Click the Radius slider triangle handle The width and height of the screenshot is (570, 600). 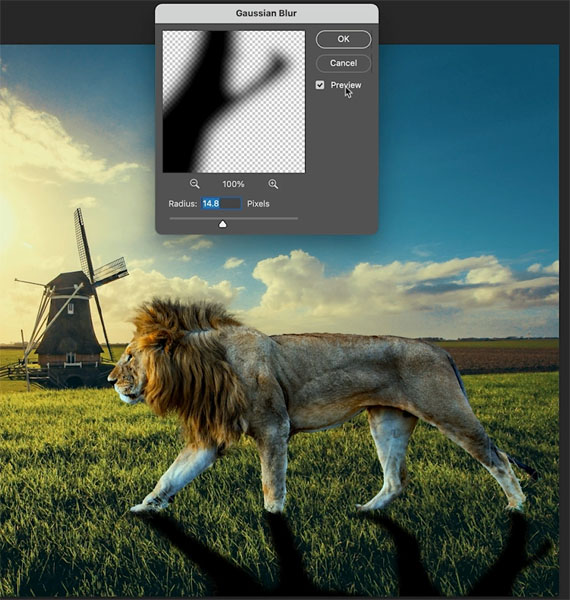[223, 224]
